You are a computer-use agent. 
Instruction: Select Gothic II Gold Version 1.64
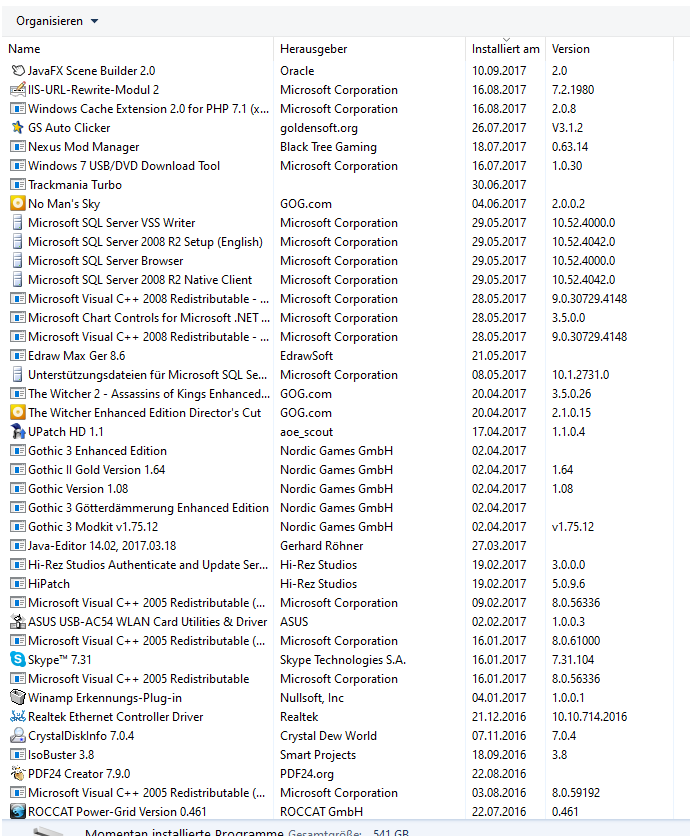point(97,470)
